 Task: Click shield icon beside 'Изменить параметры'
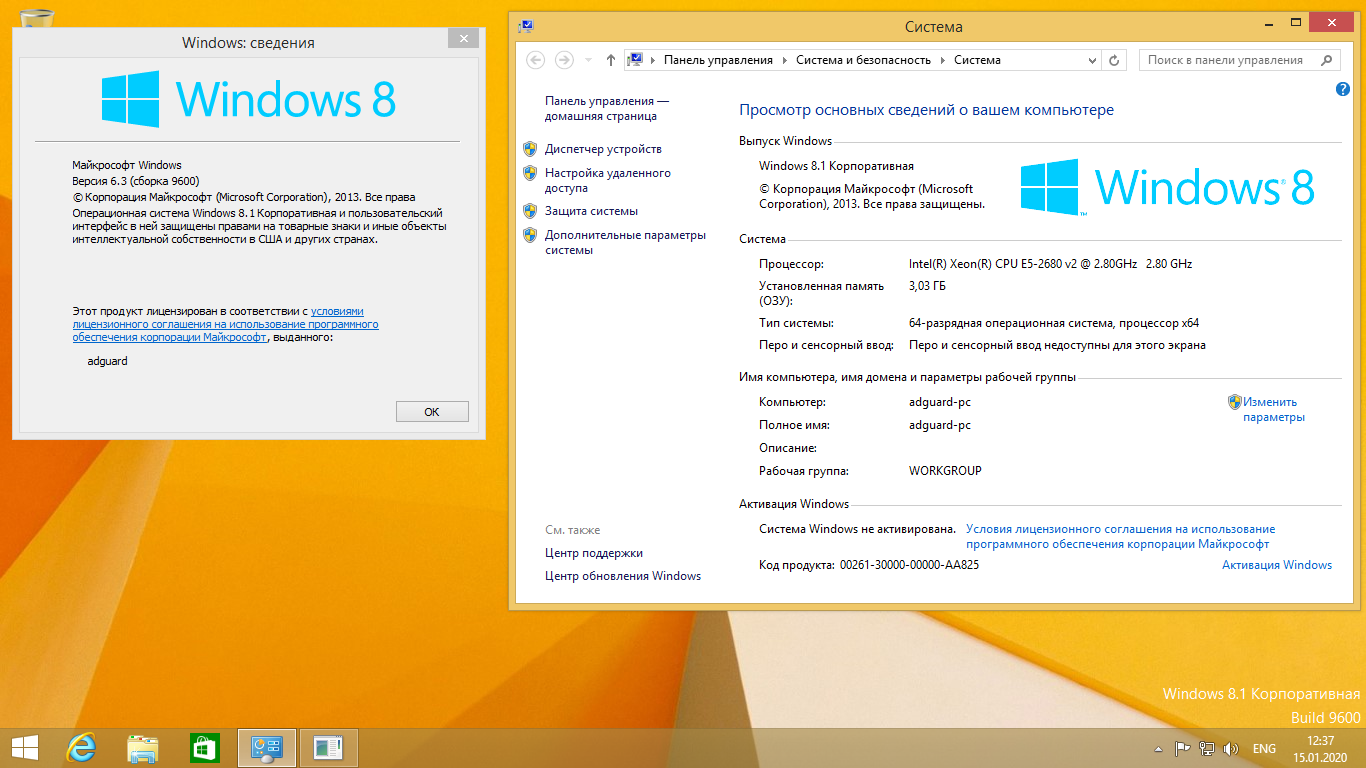click(x=1235, y=402)
